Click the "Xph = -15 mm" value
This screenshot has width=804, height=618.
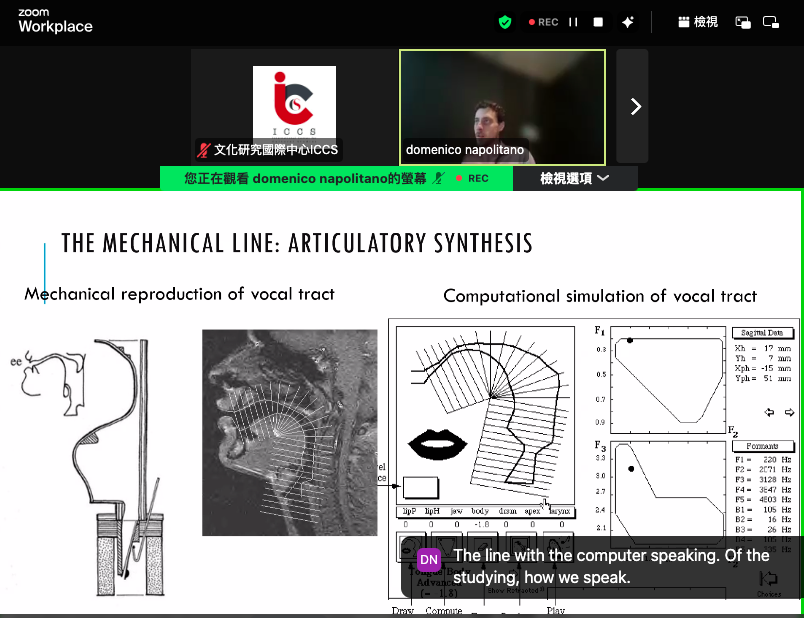coord(763,368)
